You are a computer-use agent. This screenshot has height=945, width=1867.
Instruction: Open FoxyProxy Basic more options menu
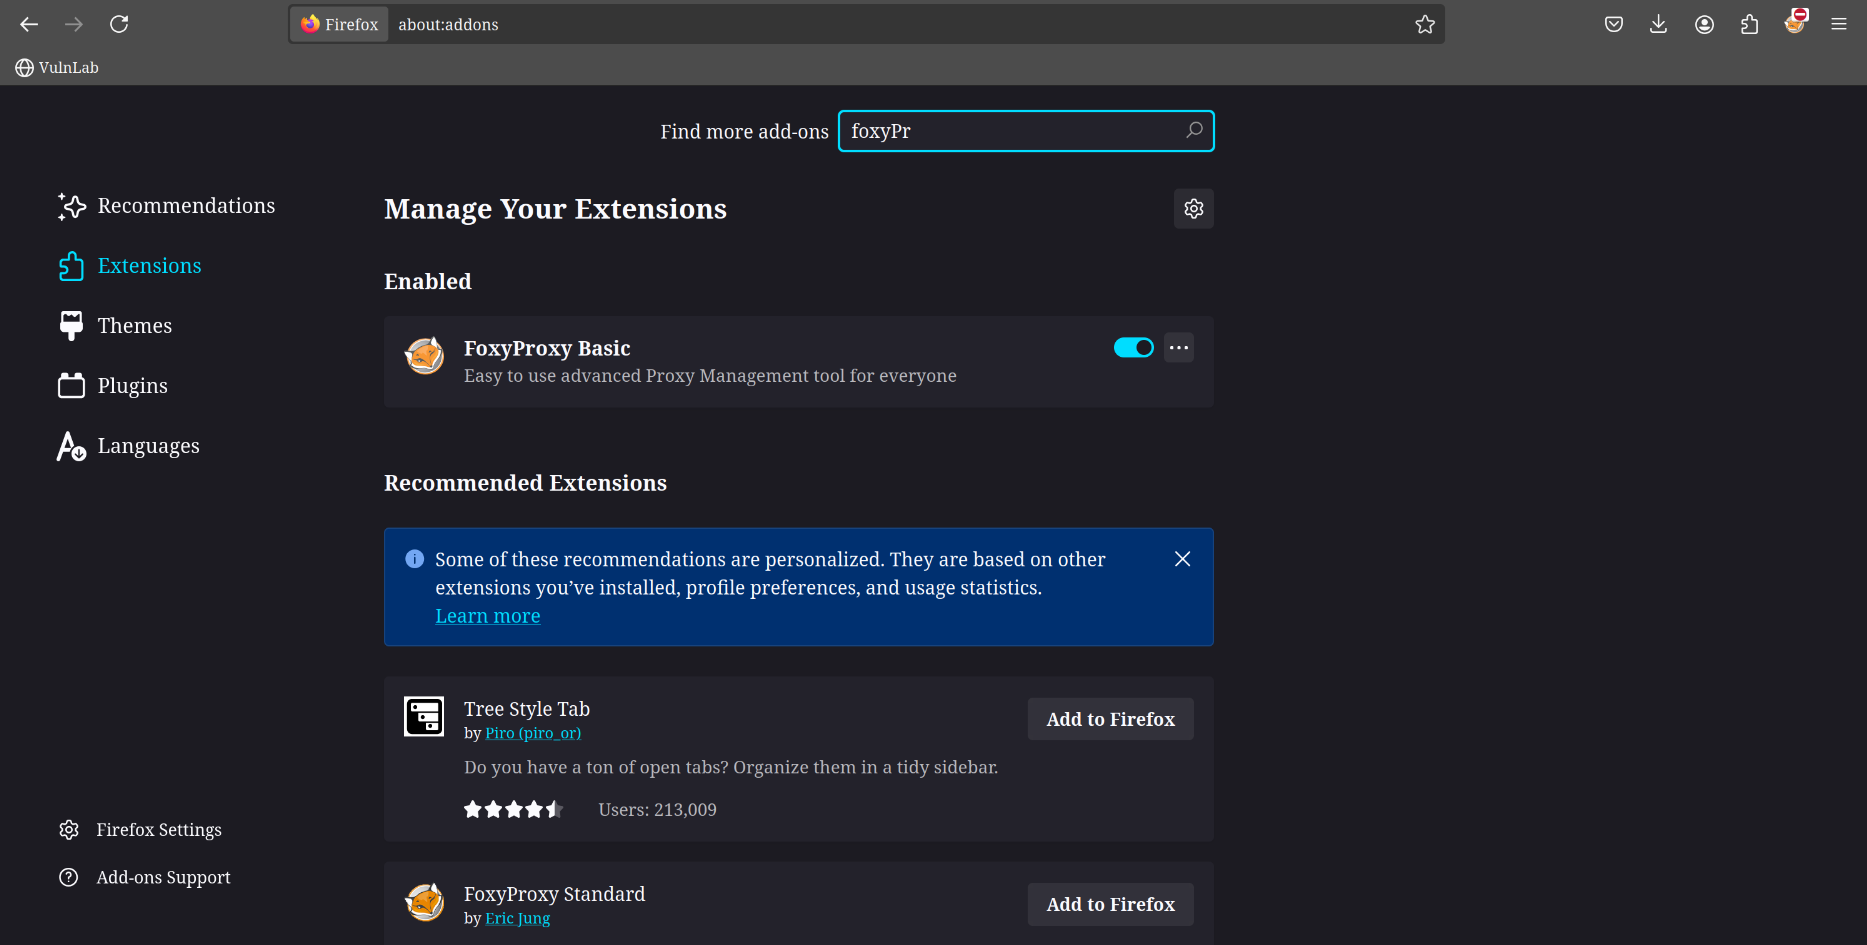[x=1179, y=347]
